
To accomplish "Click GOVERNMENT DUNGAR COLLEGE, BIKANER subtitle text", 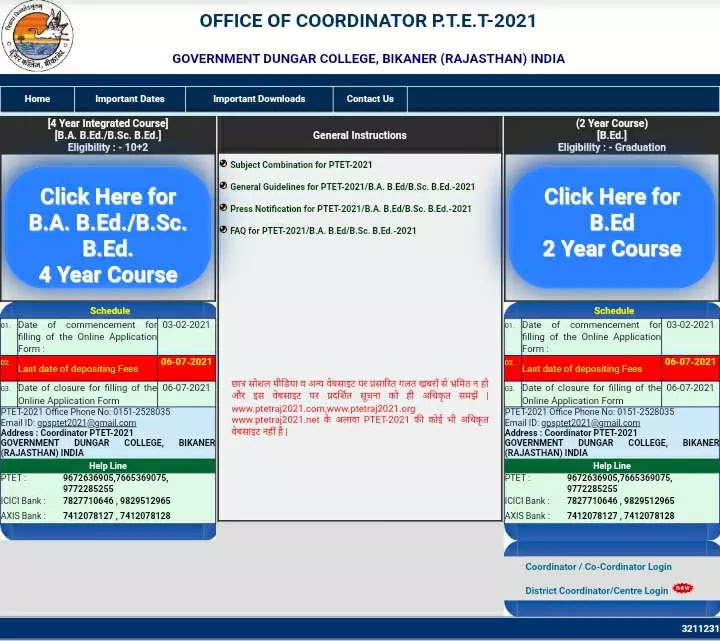I will tap(369, 59).
